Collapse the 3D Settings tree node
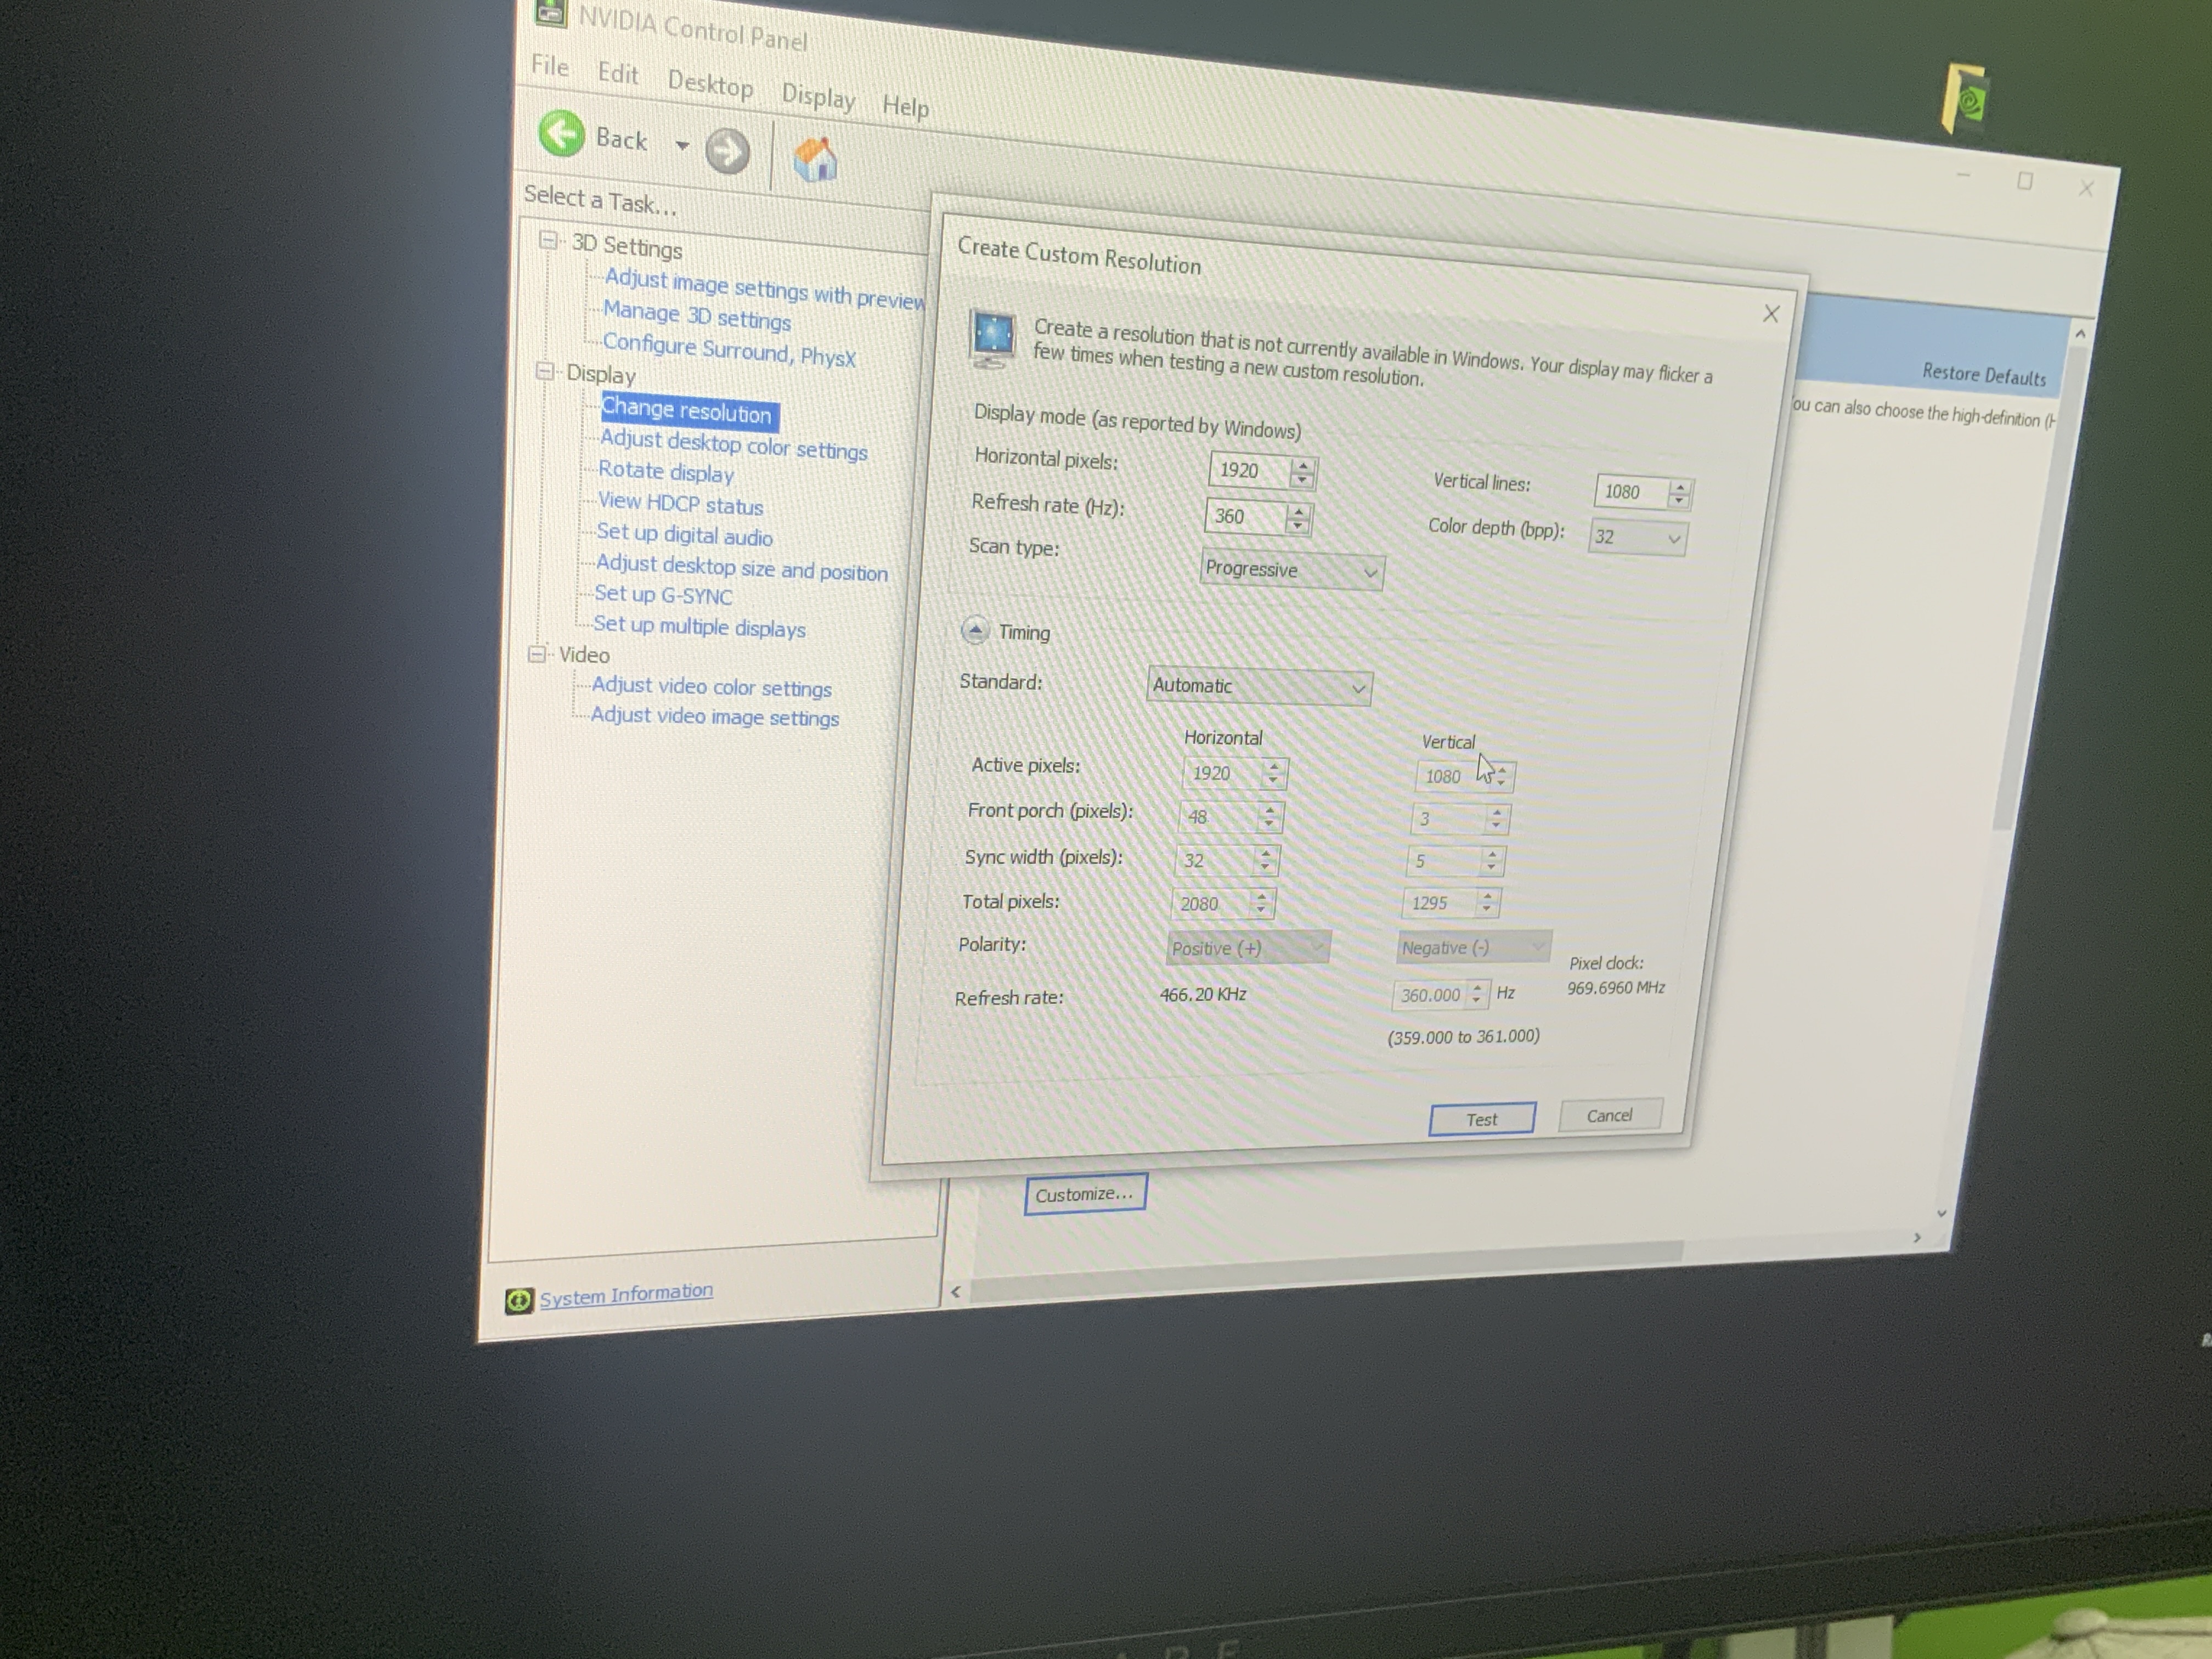This screenshot has width=2212, height=1659. [548, 240]
